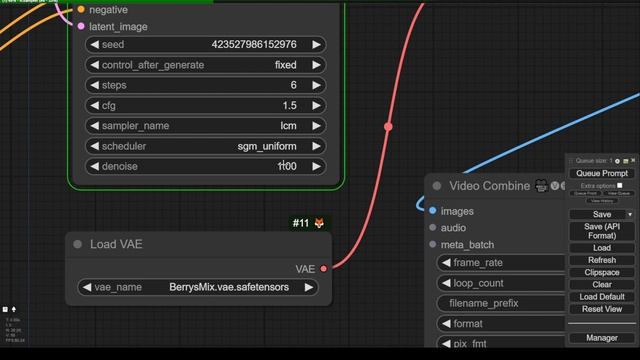The height and width of the screenshot is (360, 640).
Task: Click the green icon beside settings gear
Action: [625, 161]
